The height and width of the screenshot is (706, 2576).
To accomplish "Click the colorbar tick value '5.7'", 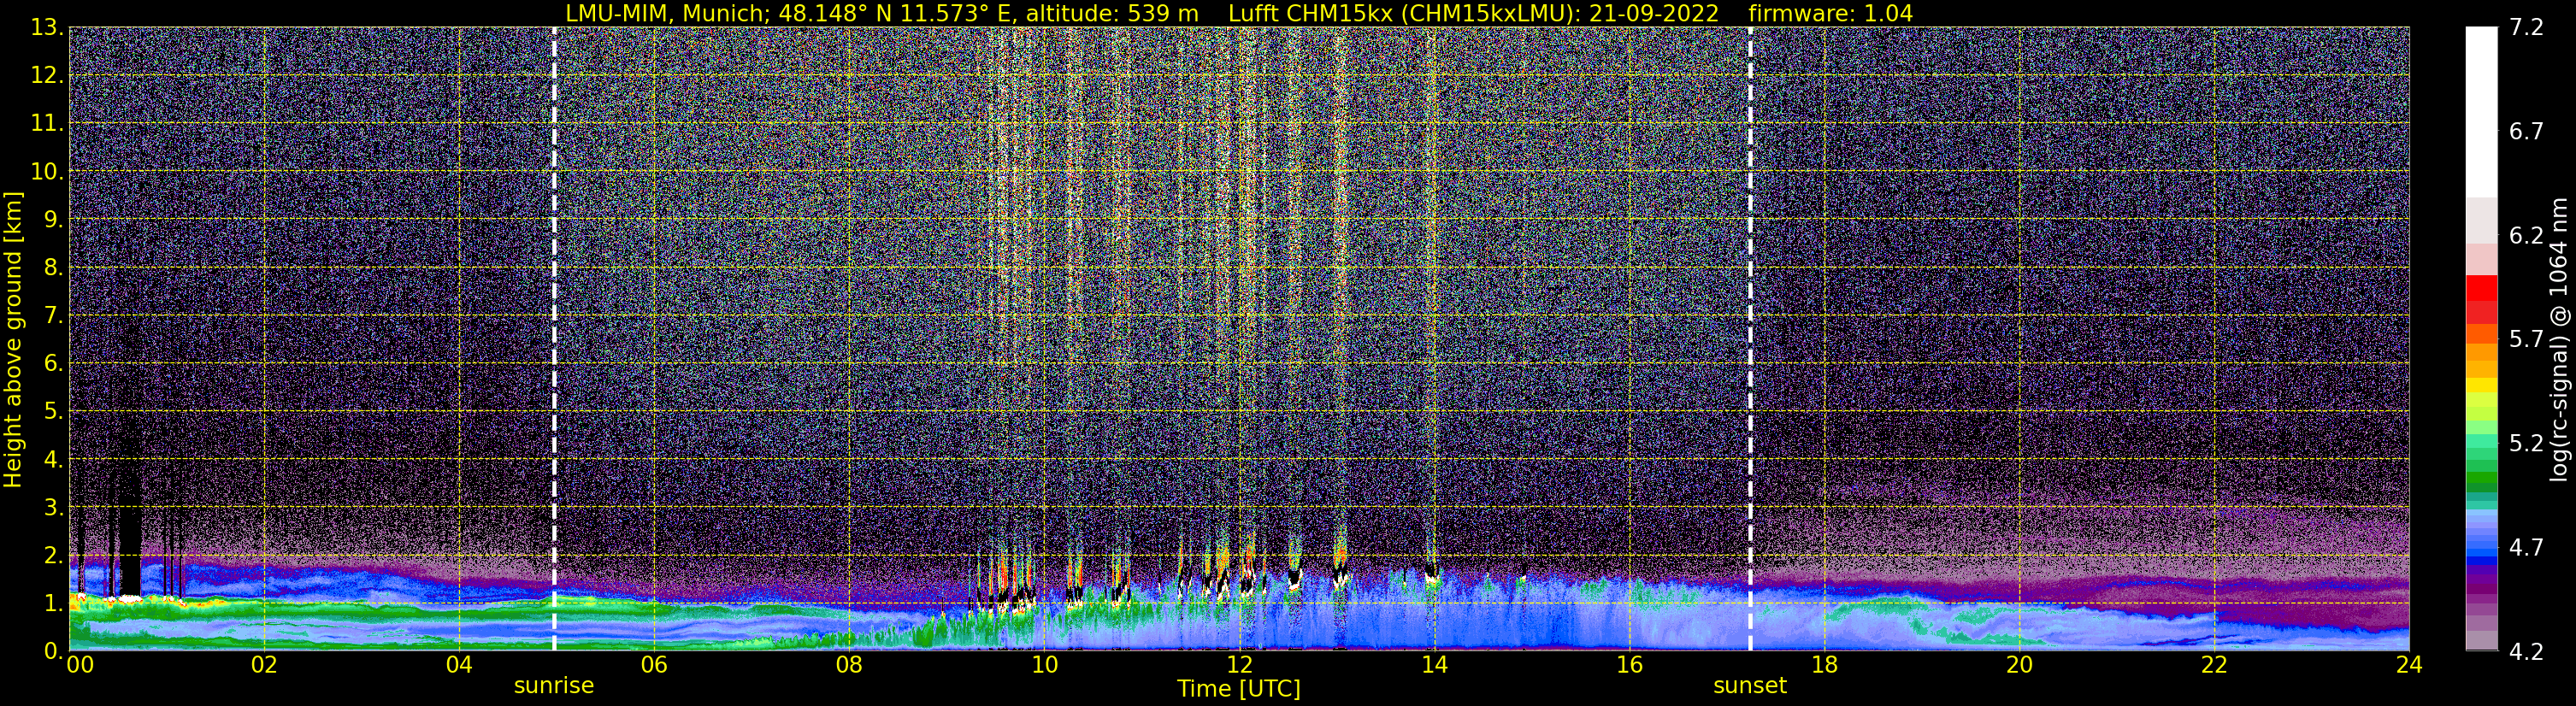I will (2526, 340).
